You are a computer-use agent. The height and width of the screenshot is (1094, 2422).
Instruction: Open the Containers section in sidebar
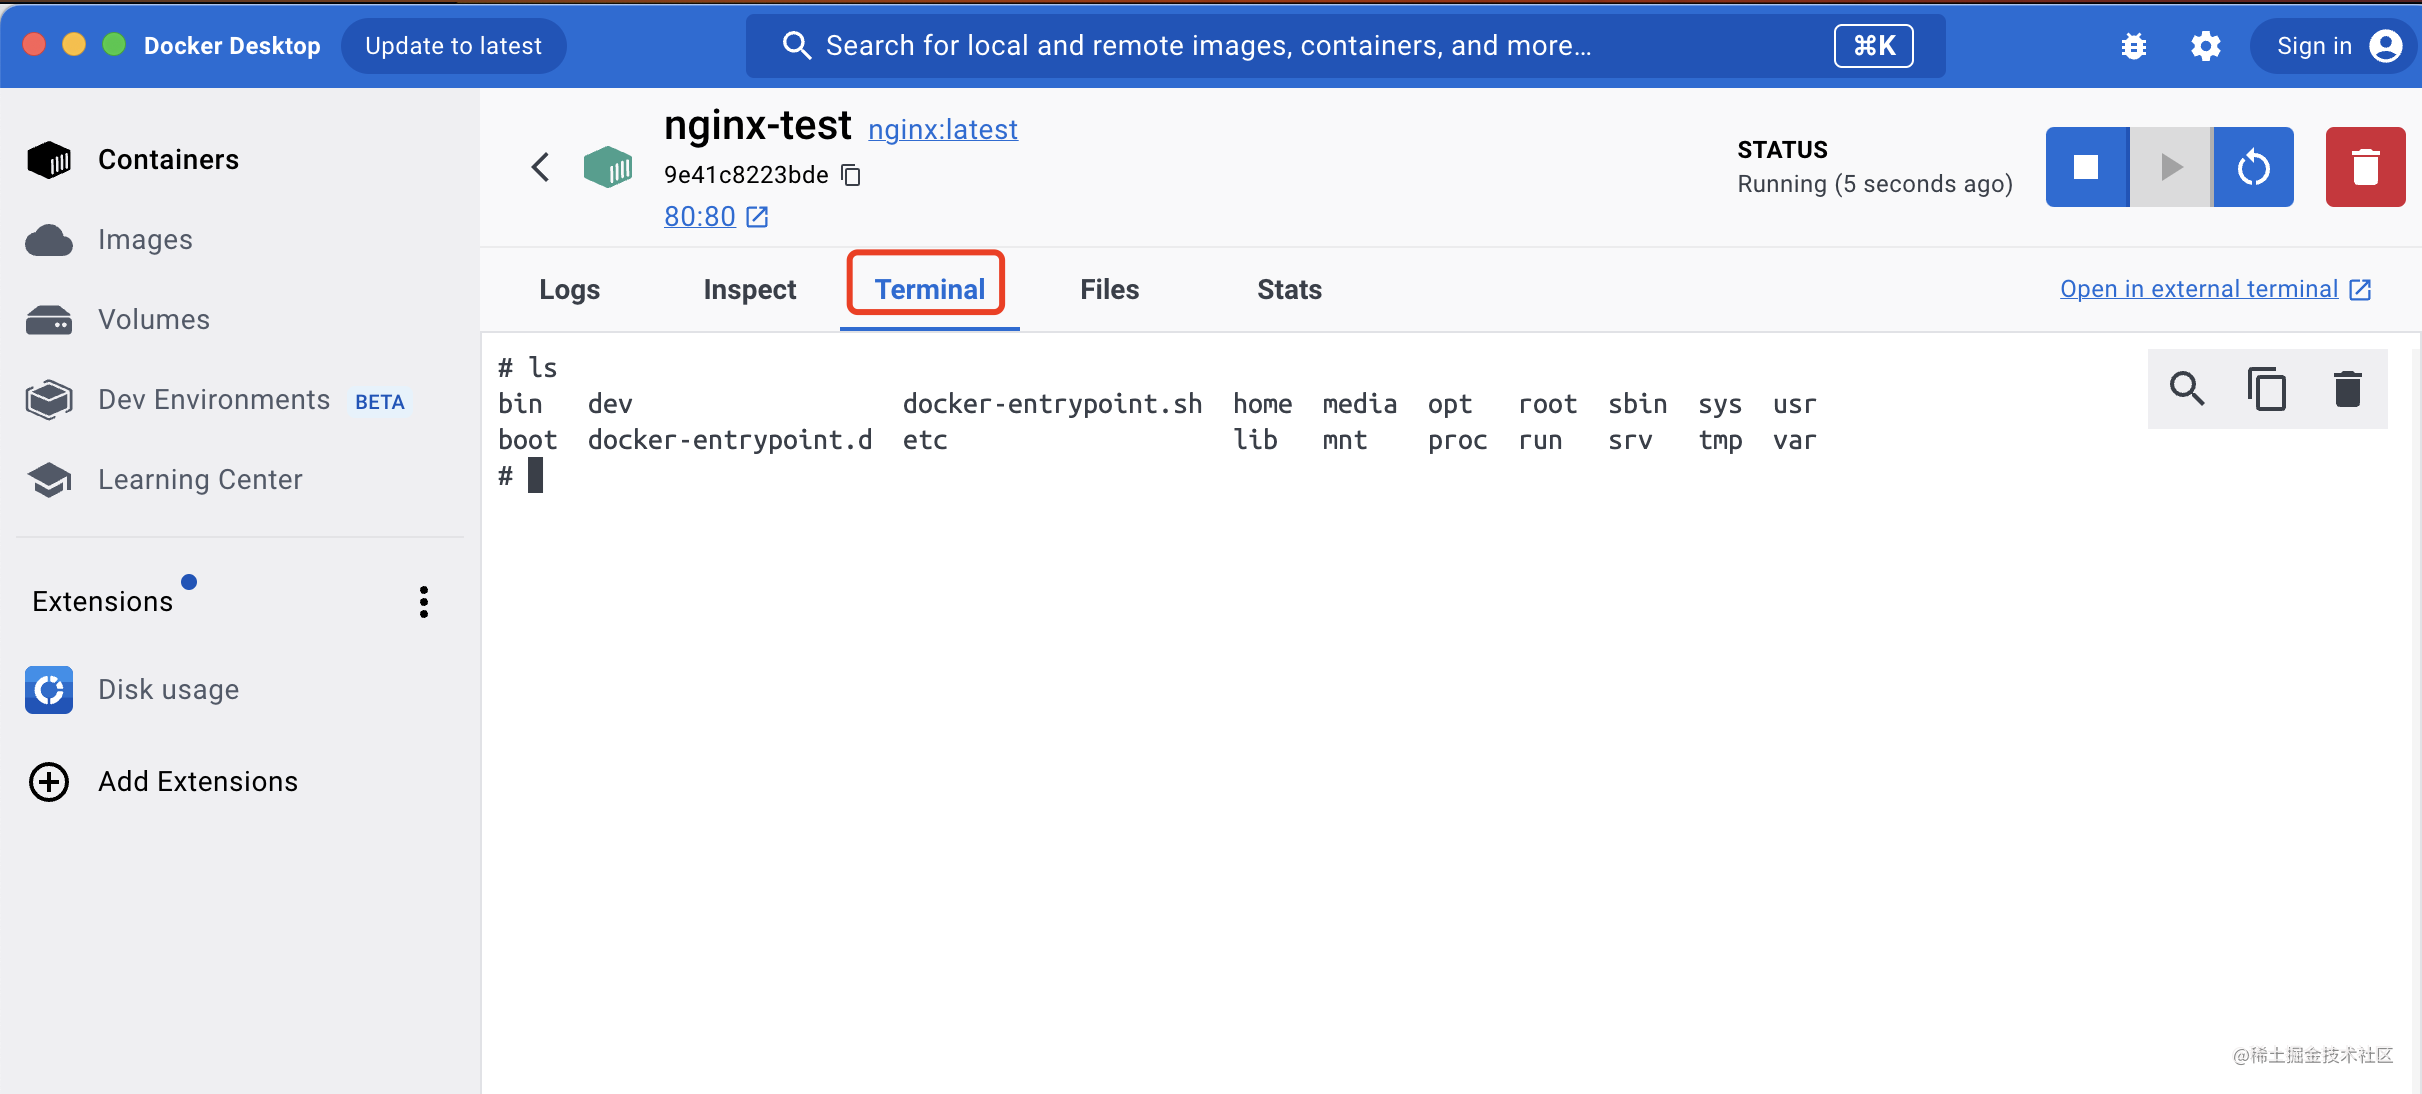pos(167,159)
